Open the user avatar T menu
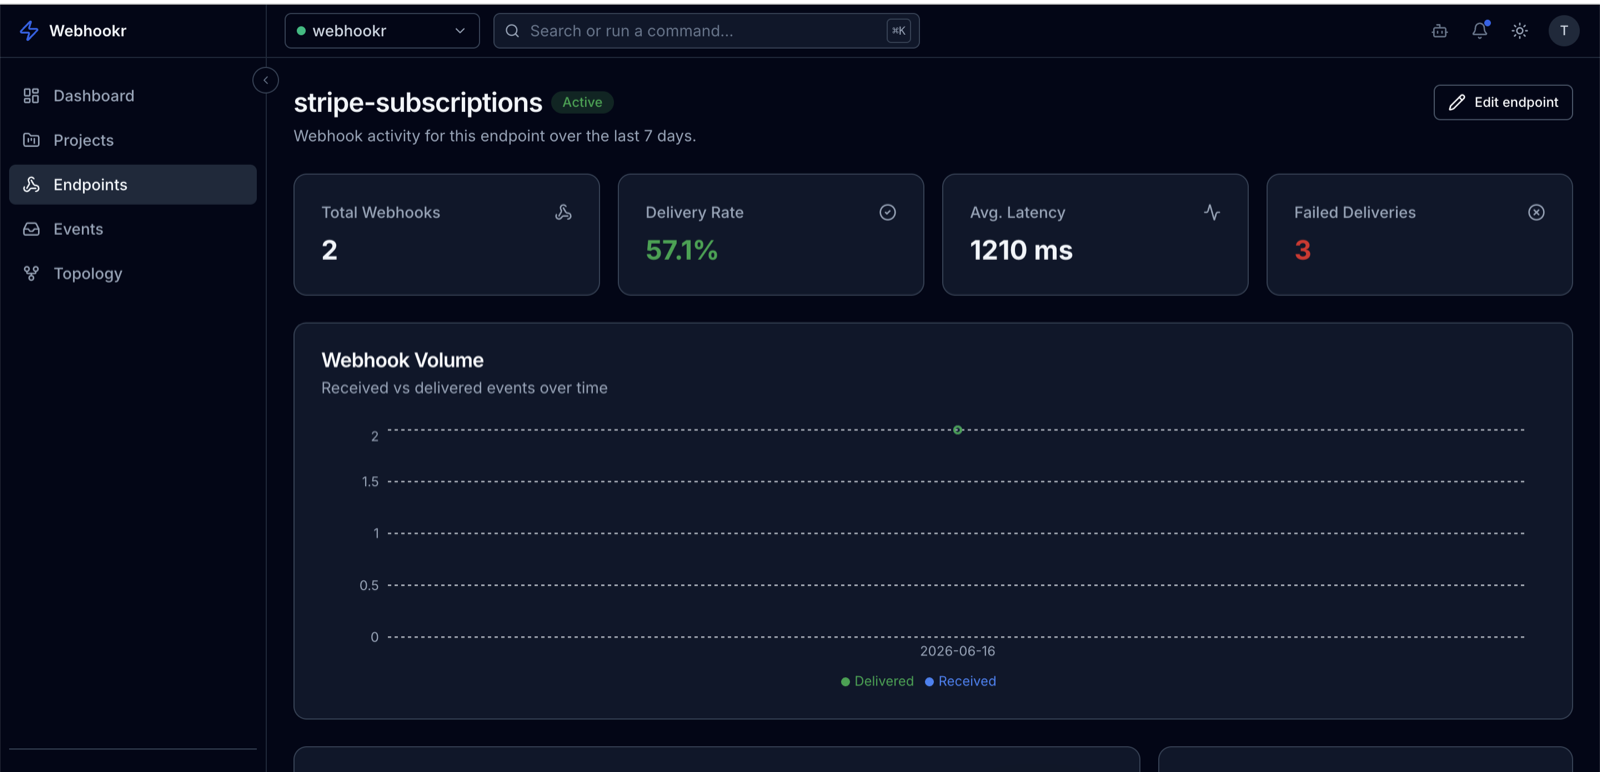1600x772 pixels. point(1564,31)
